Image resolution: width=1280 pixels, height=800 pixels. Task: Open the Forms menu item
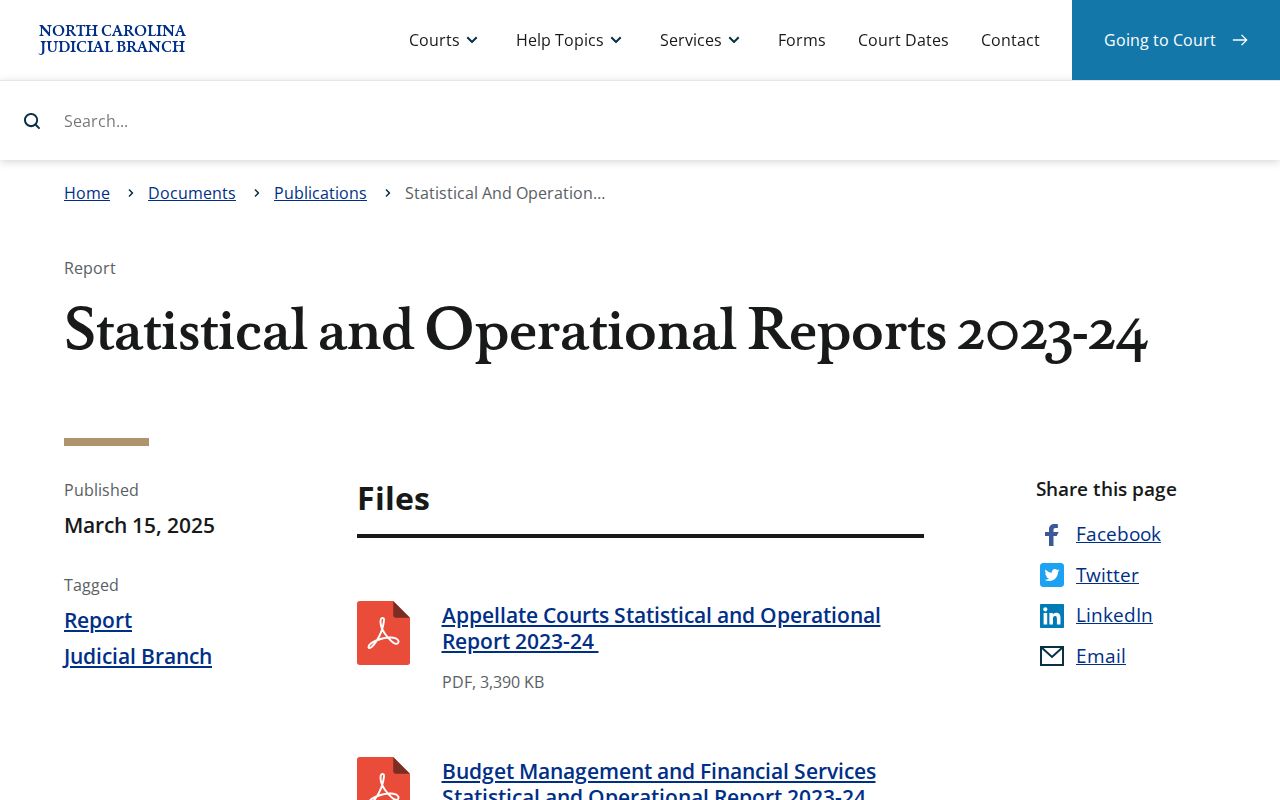pos(802,40)
